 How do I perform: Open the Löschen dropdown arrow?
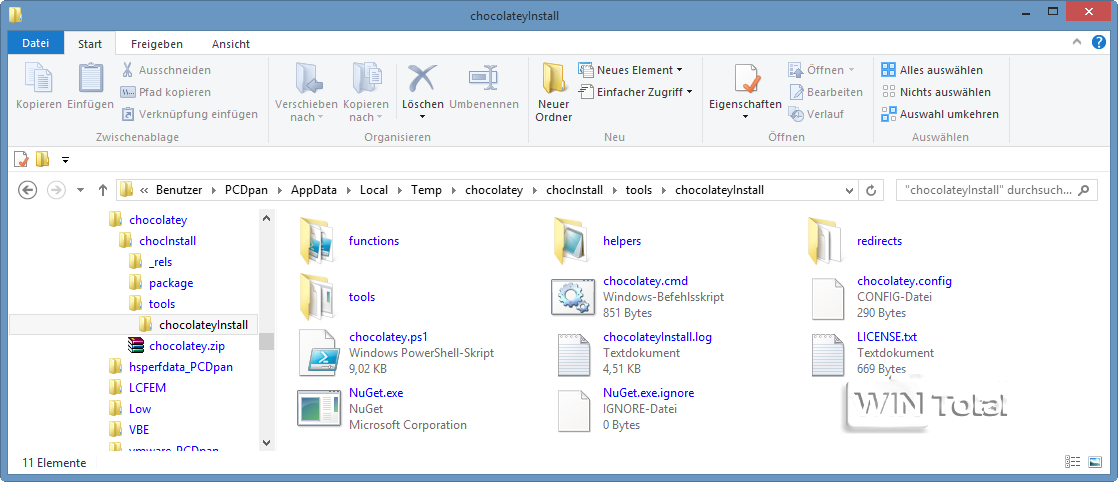pyautogui.click(x=422, y=117)
